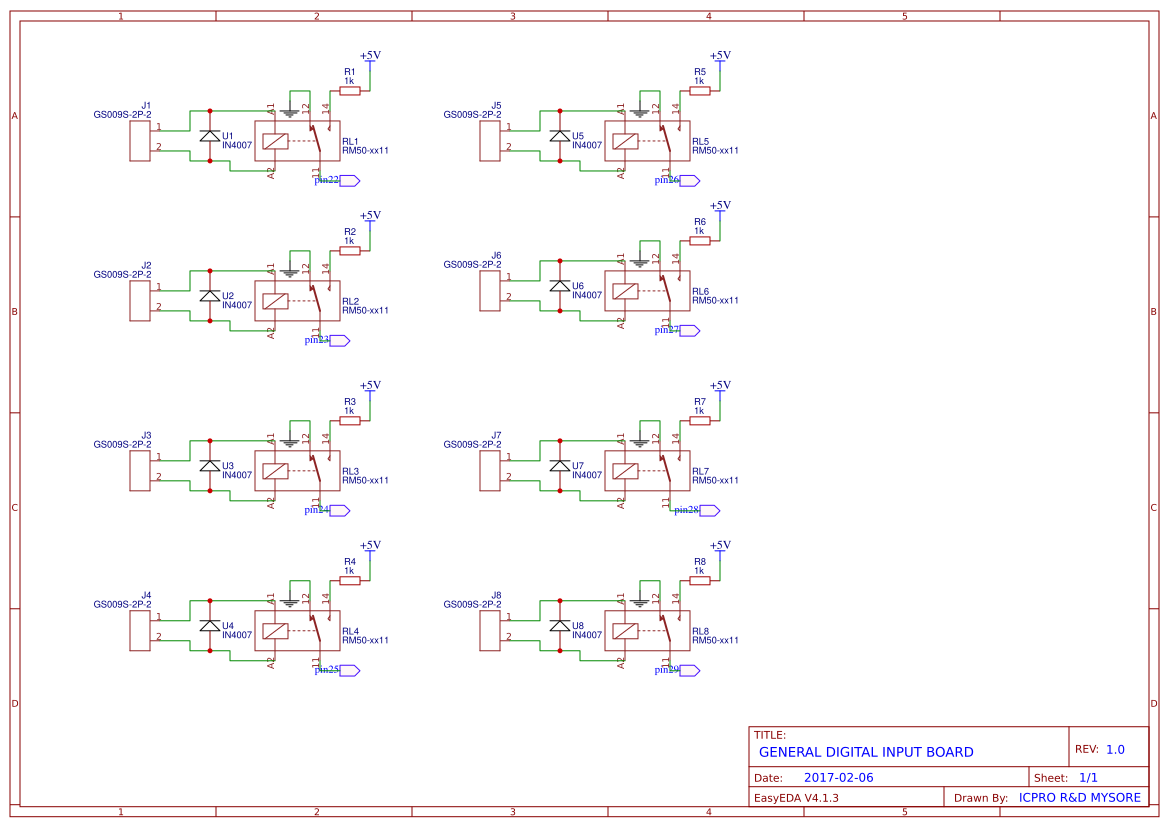Select the date 2017-02-06 in title block

pos(838,776)
